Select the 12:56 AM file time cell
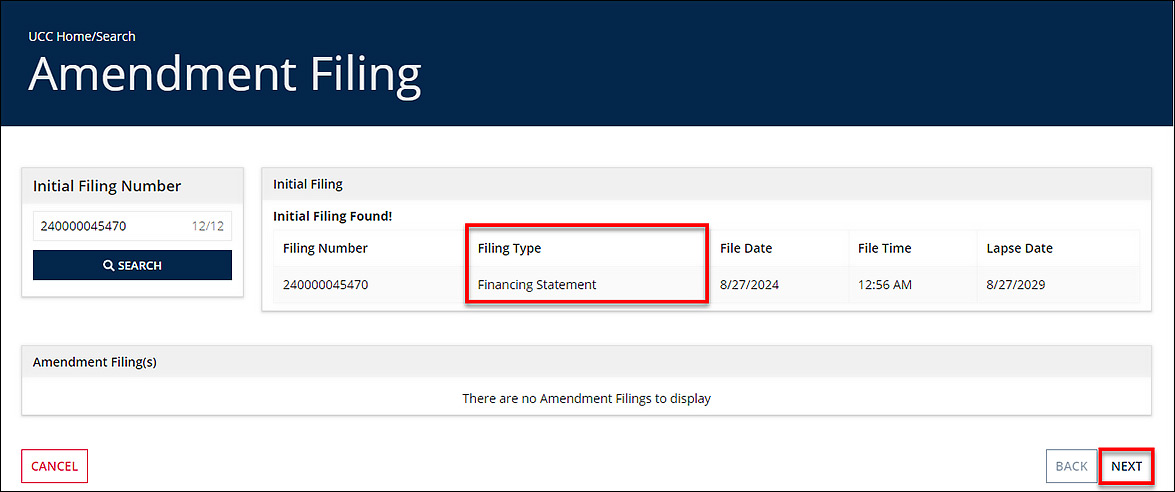This screenshot has height=492, width=1175. pos(885,285)
